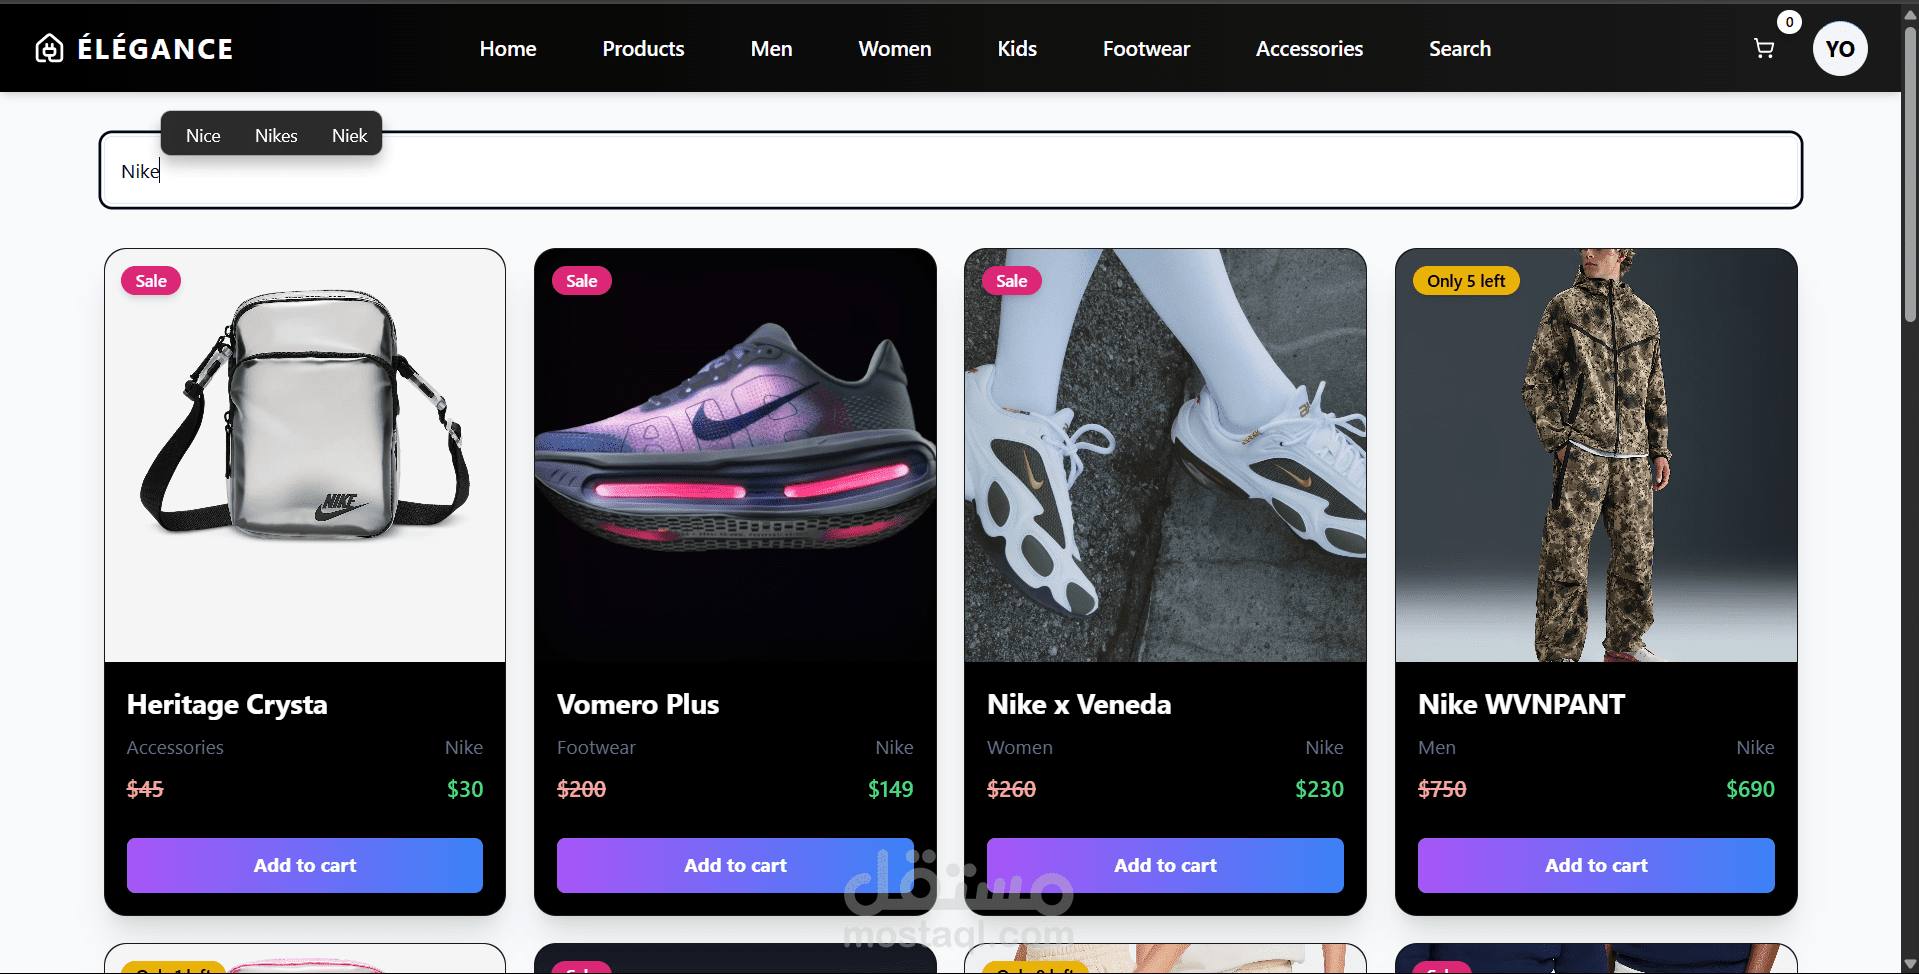
Task: Choose the 'Nikes' spelling suggestion
Action: coord(276,135)
